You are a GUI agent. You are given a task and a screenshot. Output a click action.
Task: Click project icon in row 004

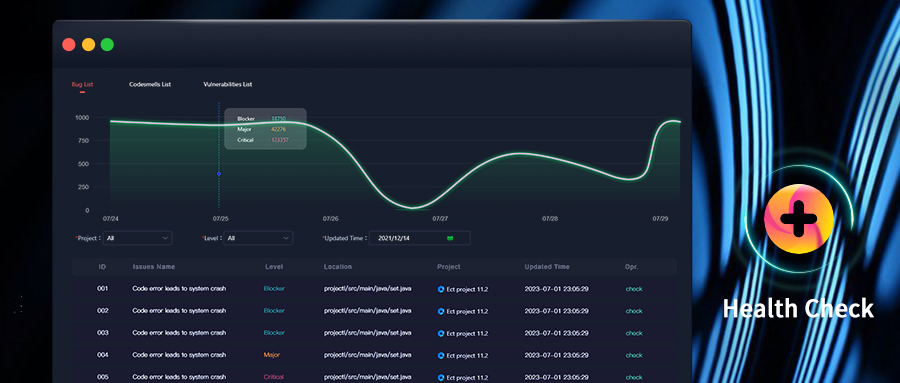click(x=441, y=355)
